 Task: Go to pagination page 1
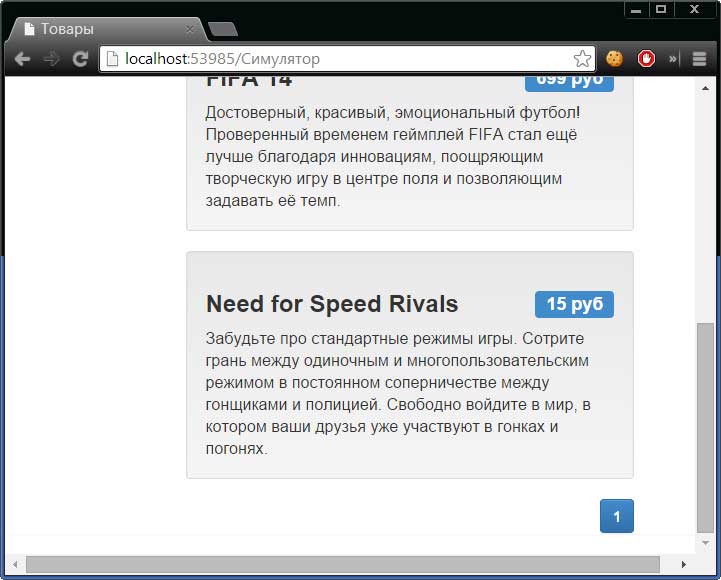point(617,516)
